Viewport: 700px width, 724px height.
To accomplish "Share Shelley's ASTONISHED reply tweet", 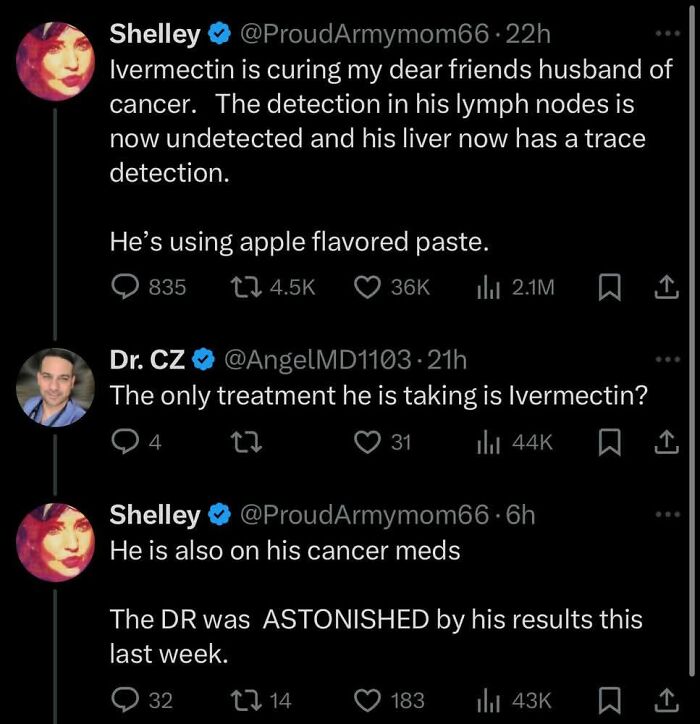I will tap(664, 700).
